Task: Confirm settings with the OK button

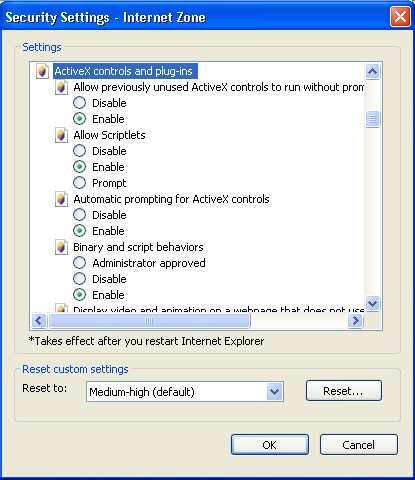Action: coord(270,445)
